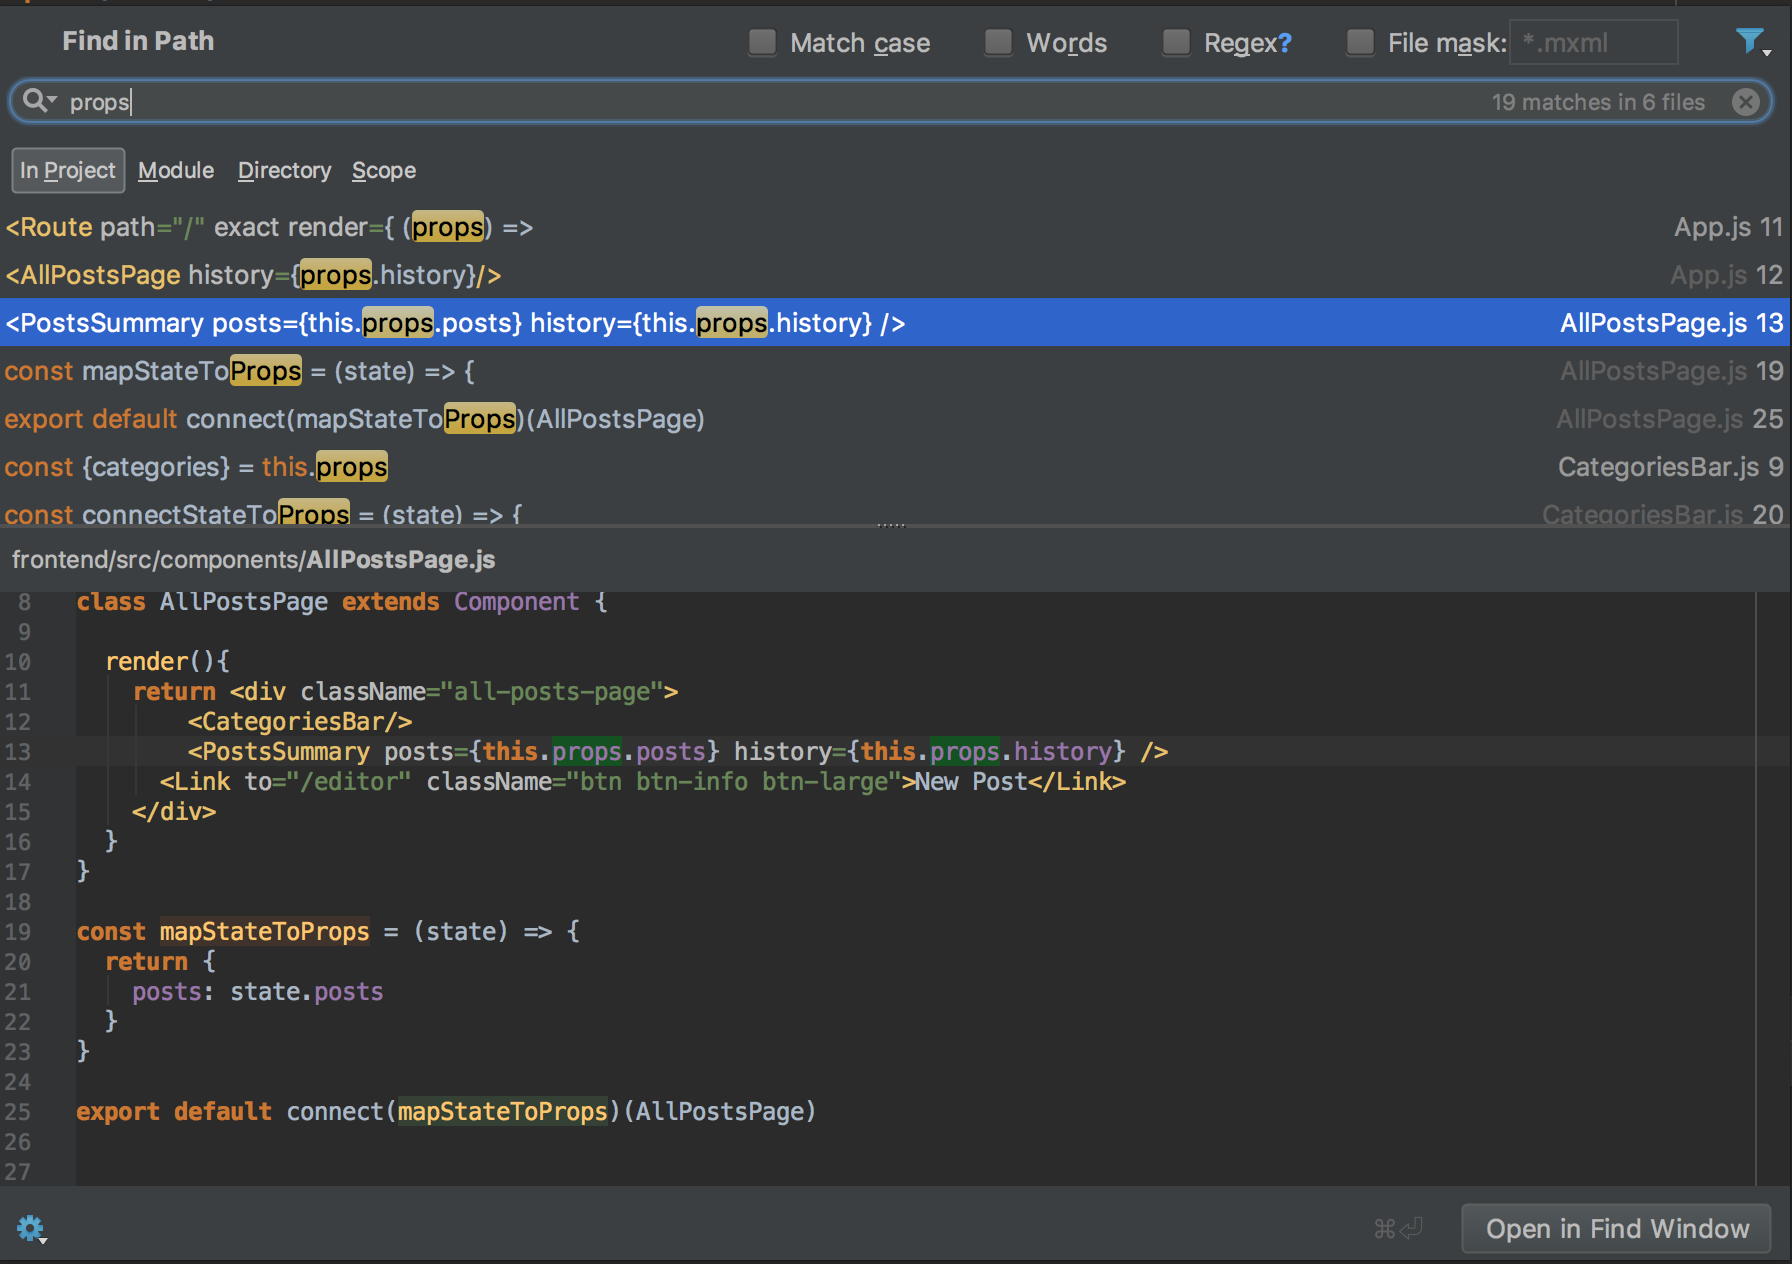Switch to the Module scope tab

tap(176, 170)
